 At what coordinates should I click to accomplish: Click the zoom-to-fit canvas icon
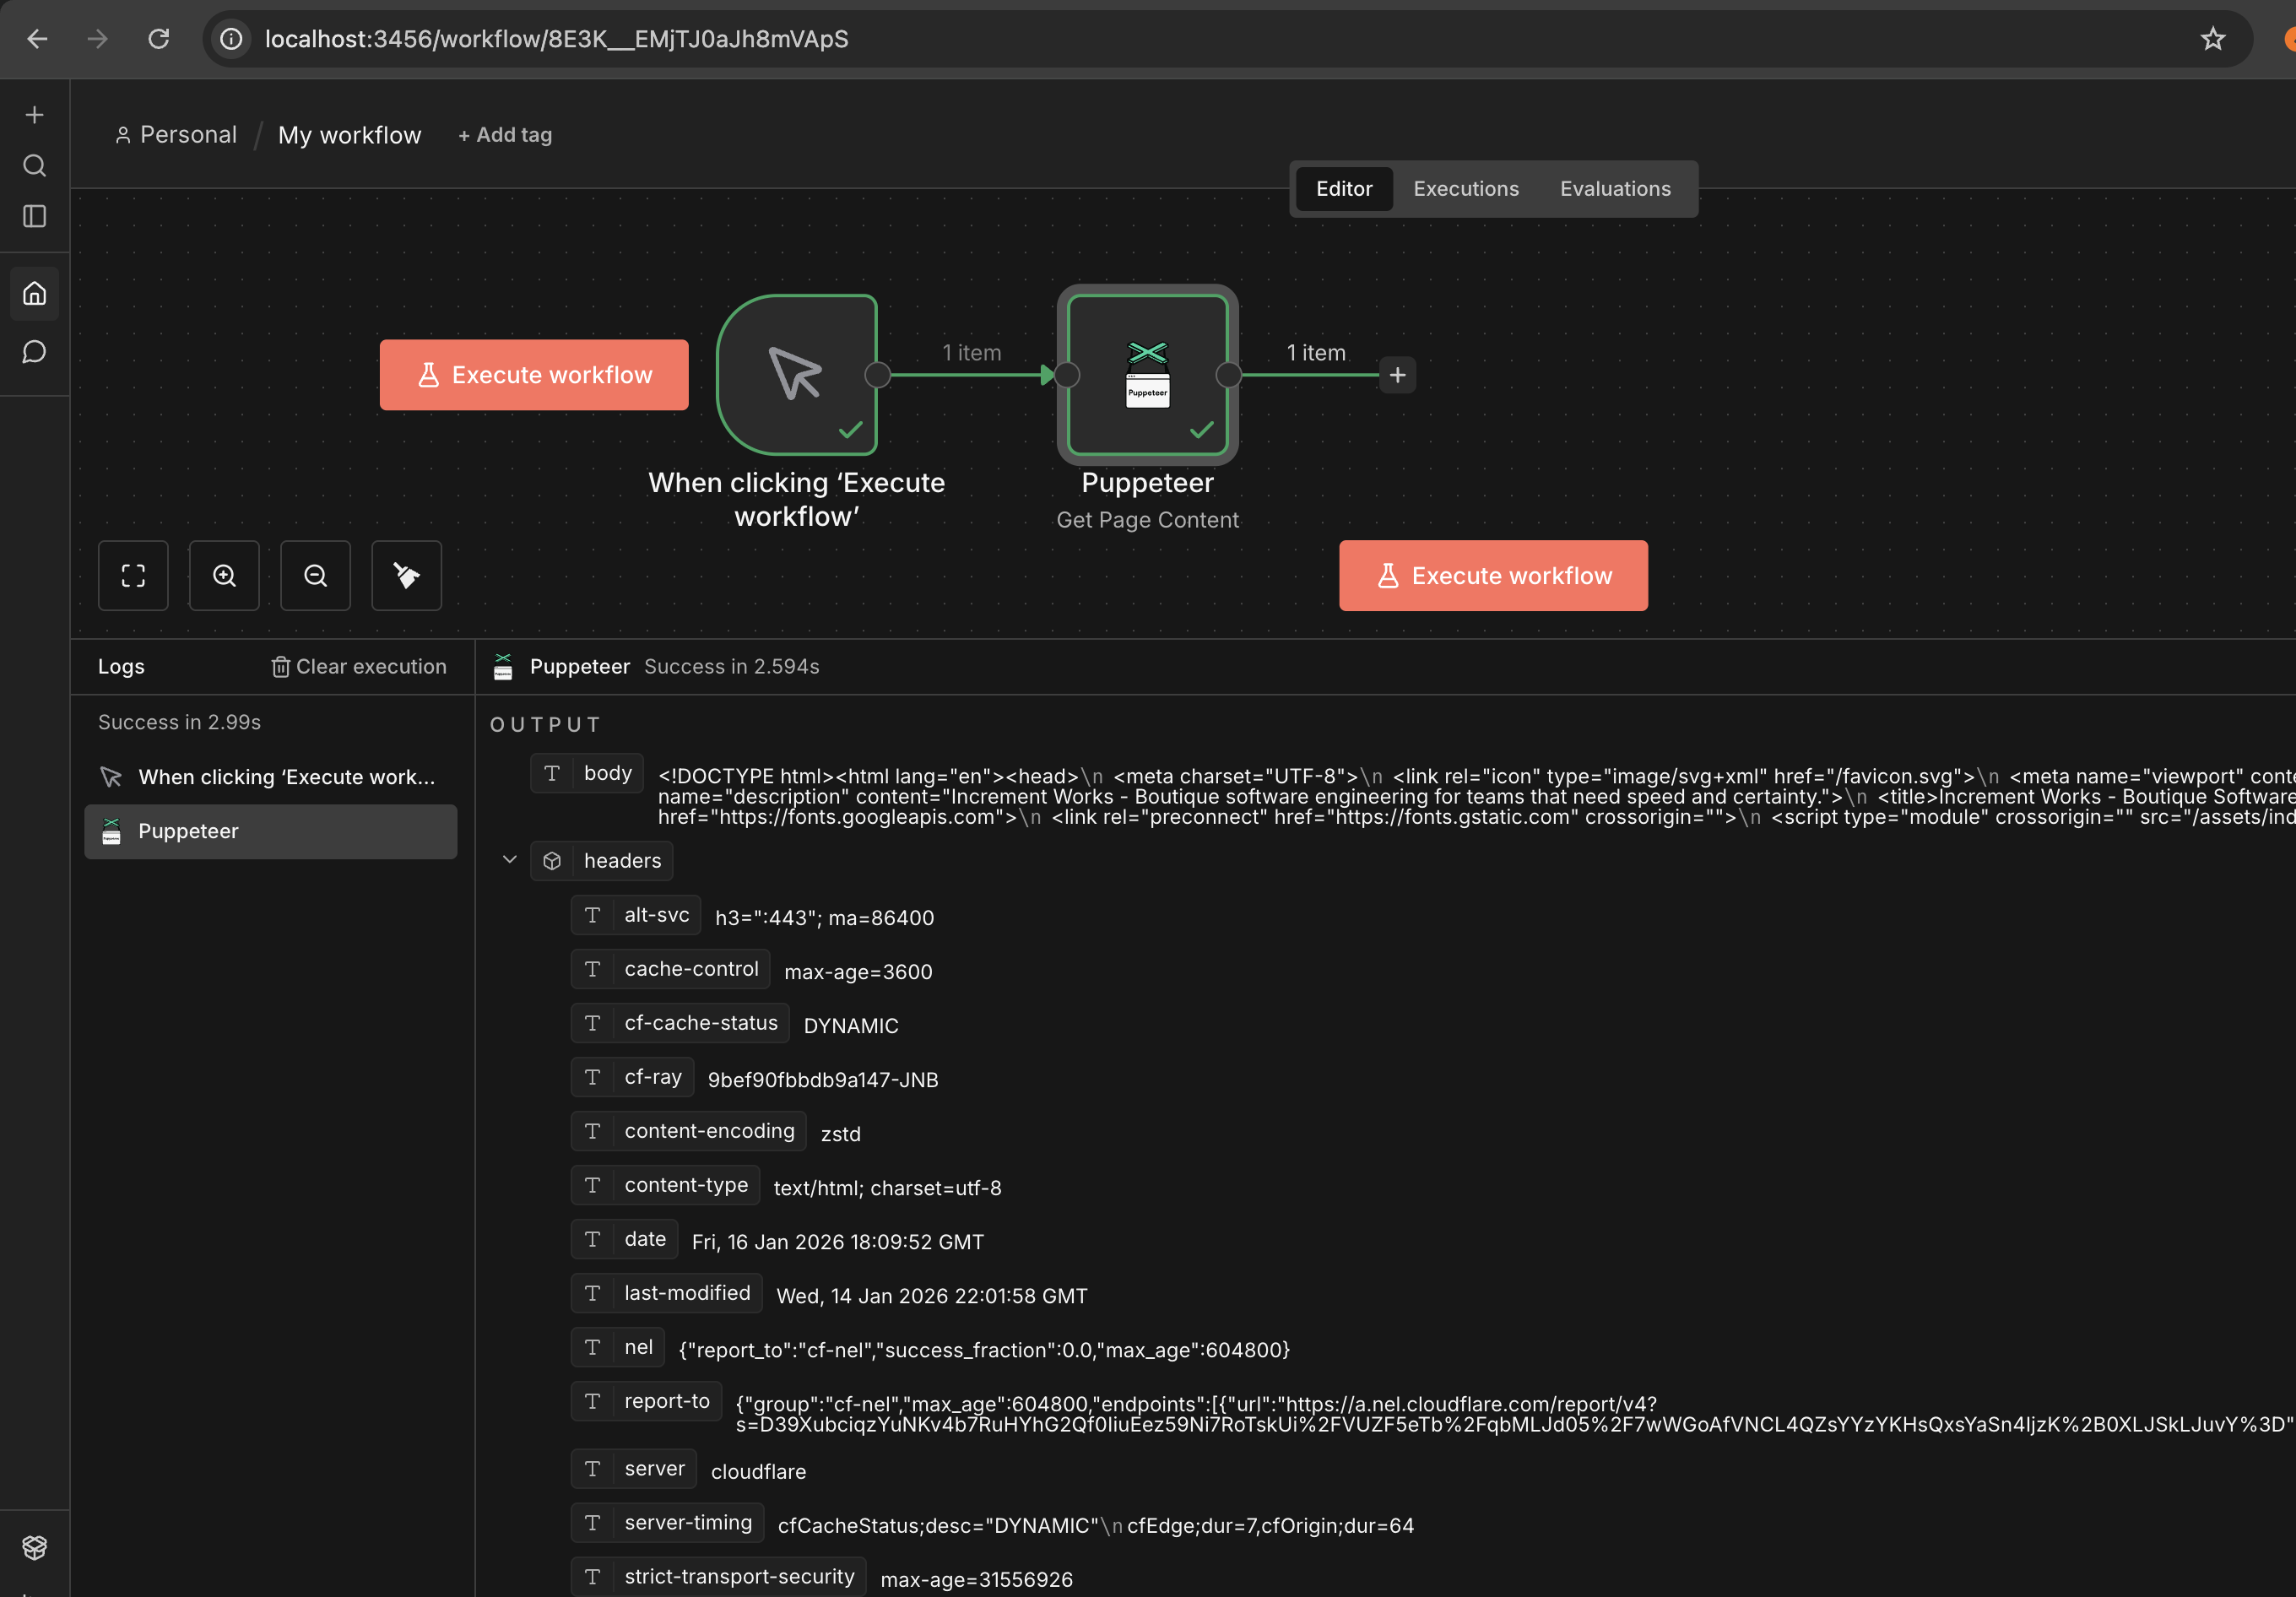coord(133,576)
